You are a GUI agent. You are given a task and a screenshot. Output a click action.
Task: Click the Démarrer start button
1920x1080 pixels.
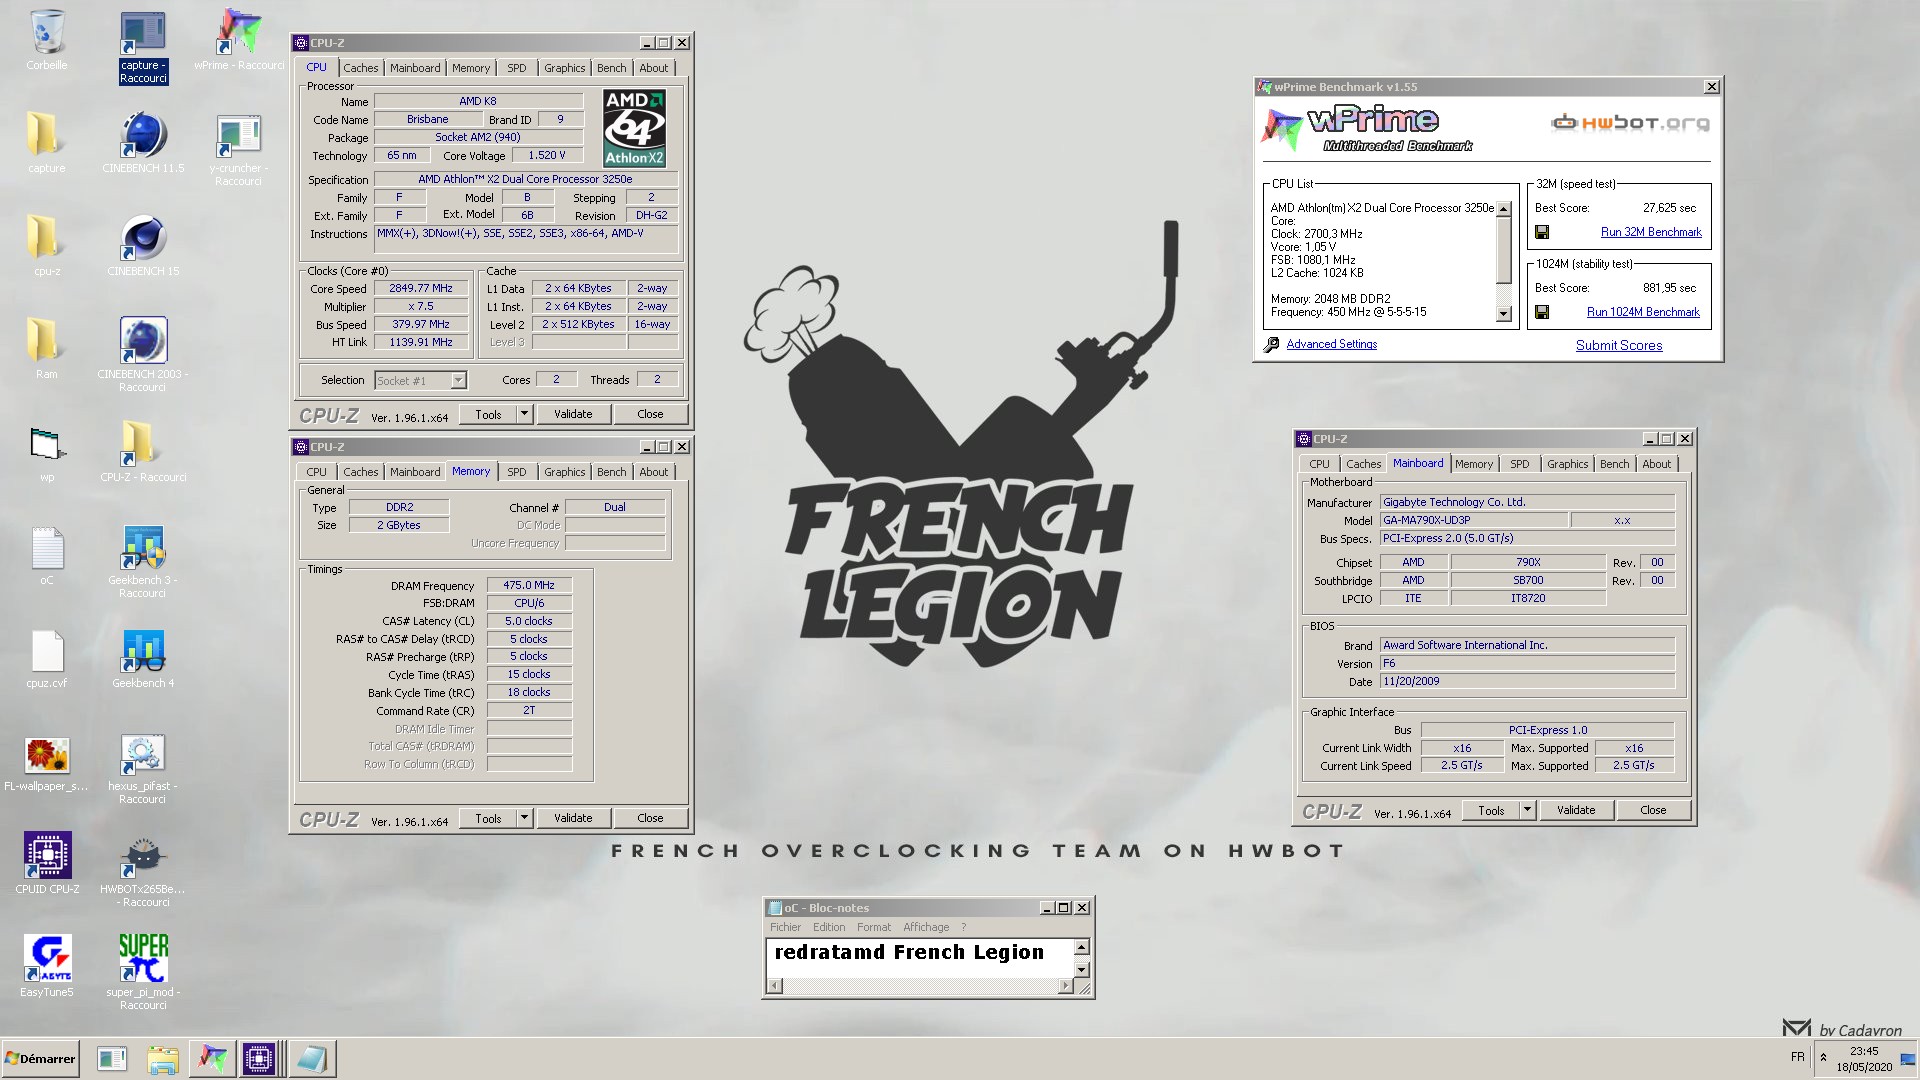[x=40, y=1058]
